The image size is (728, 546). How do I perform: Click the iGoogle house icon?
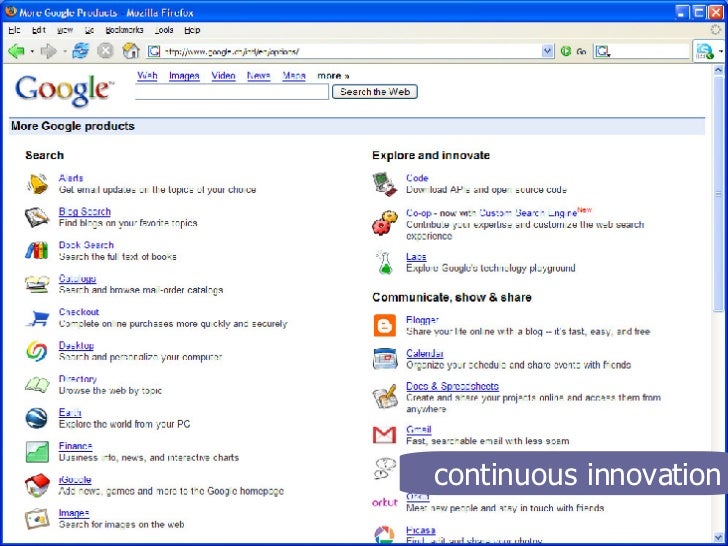(x=37, y=485)
